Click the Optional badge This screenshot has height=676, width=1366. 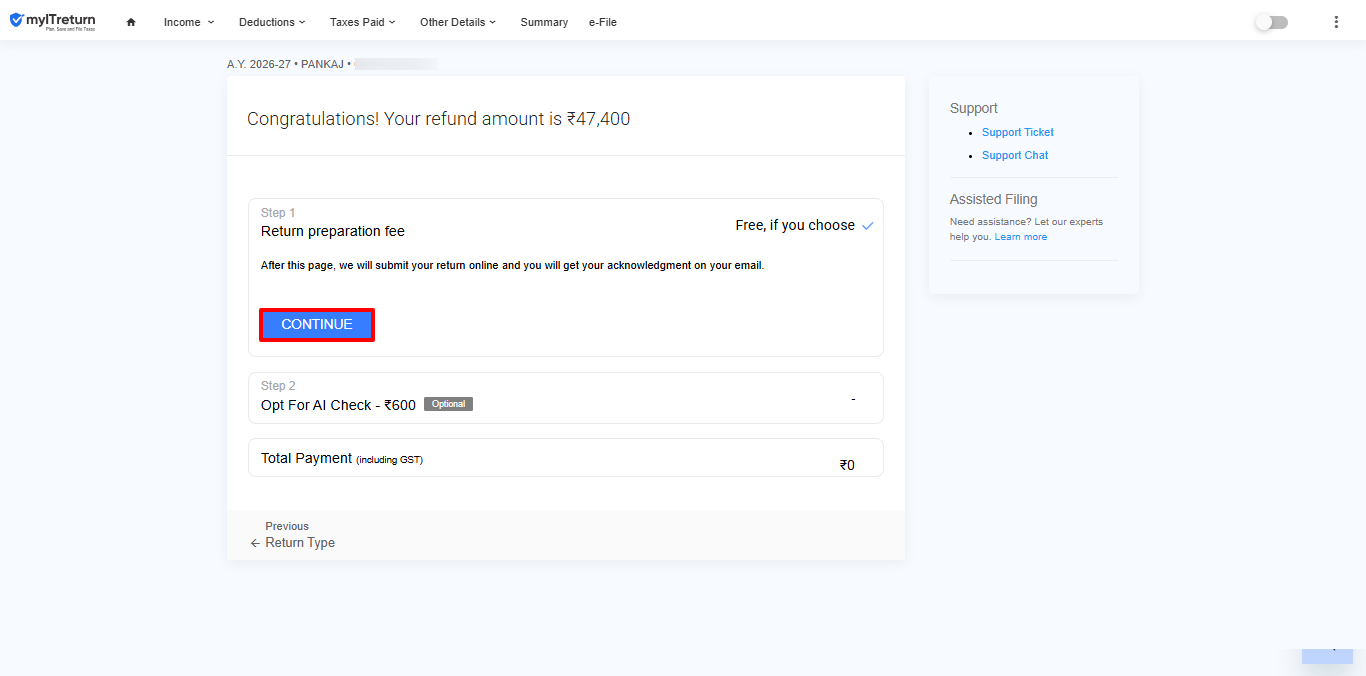pos(448,404)
